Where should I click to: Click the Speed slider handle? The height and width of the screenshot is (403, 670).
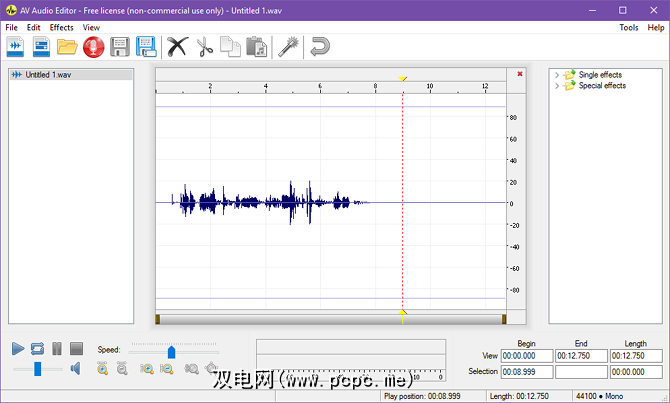171,352
